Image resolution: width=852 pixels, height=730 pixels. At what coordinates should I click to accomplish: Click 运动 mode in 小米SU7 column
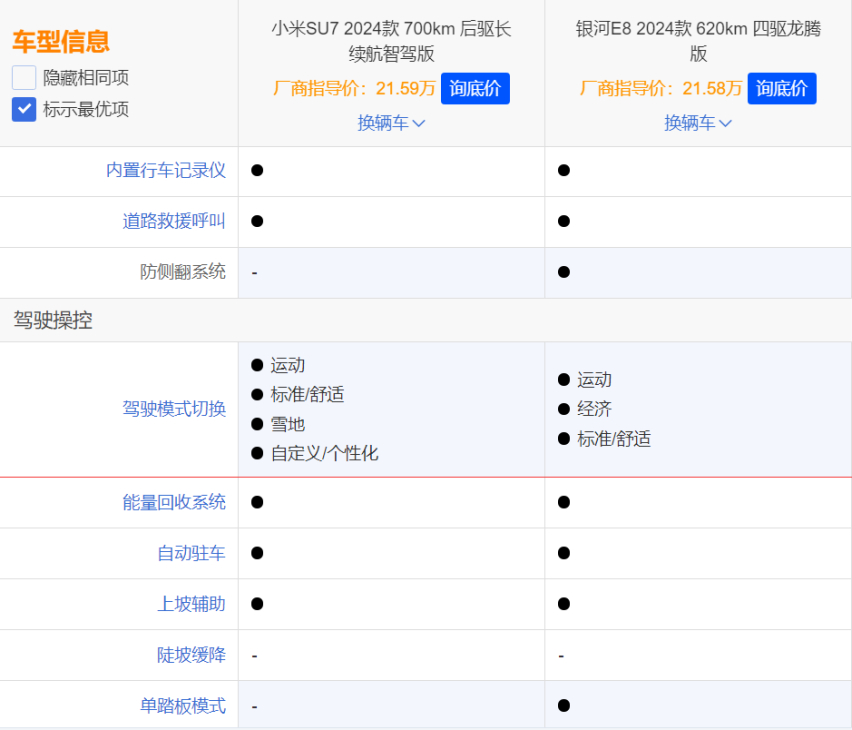[288, 365]
